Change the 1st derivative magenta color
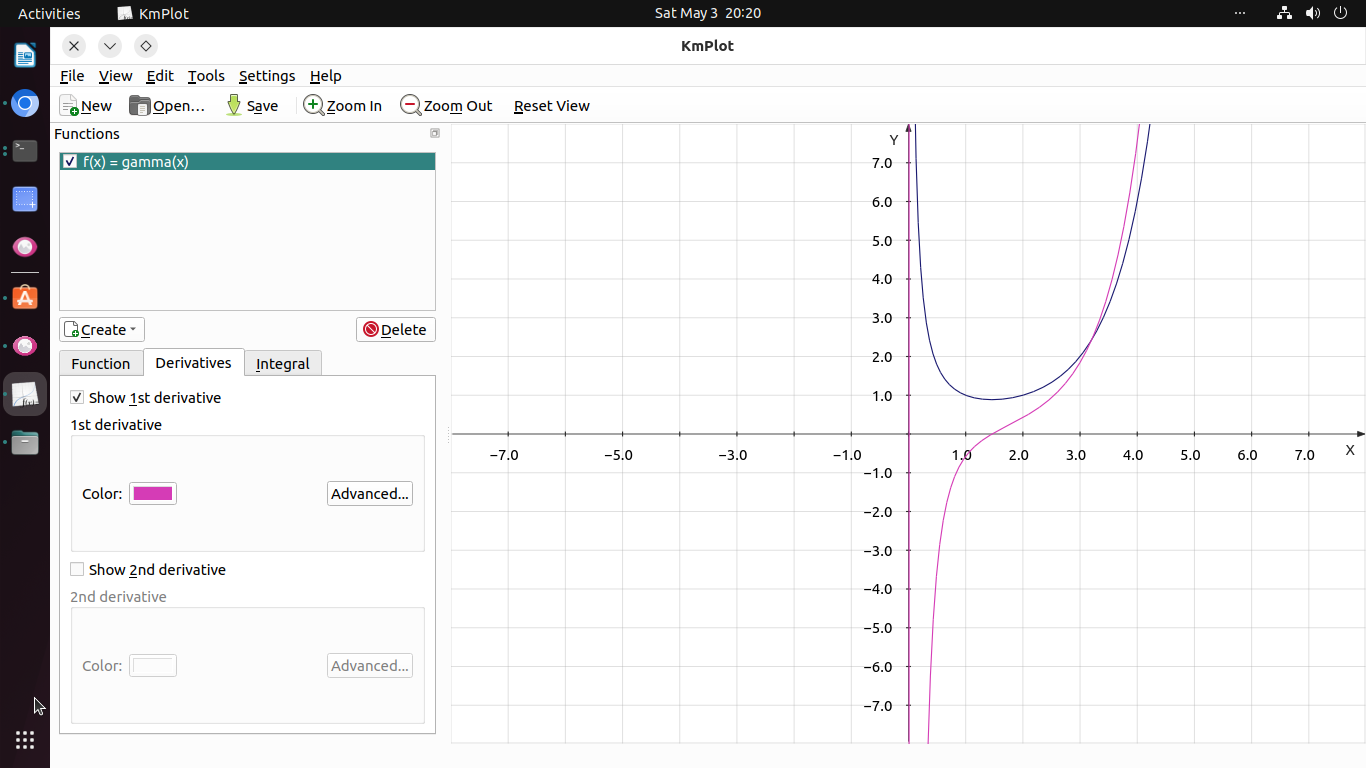Viewport: 1366px width, 768px height. (x=153, y=494)
